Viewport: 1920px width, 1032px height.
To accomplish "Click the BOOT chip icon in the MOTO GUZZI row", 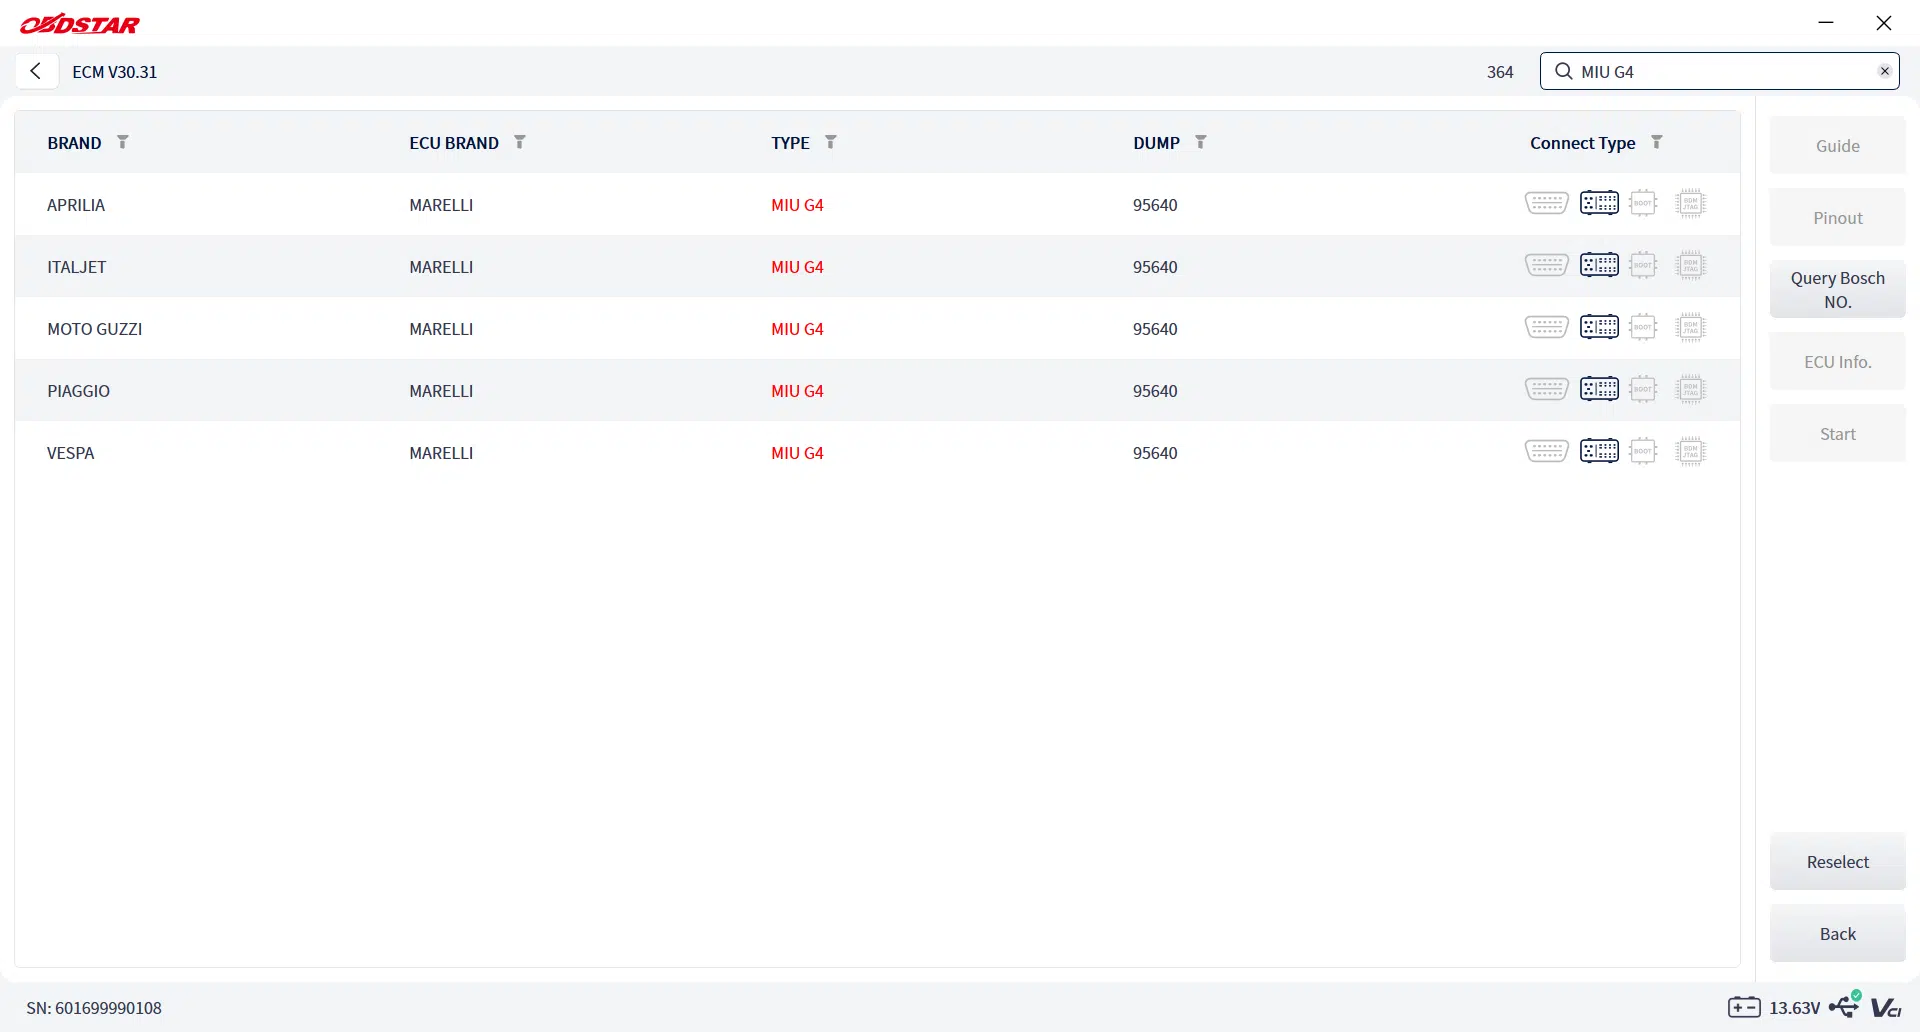I will click(x=1643, y=327).
